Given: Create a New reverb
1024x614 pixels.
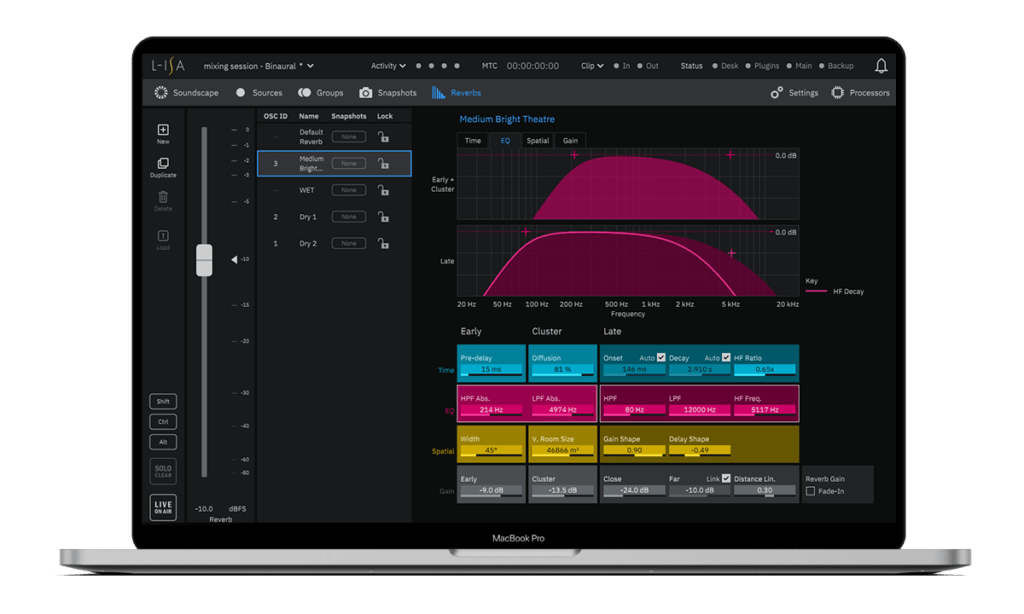Looking at the screenshot, I should (163, 134).
